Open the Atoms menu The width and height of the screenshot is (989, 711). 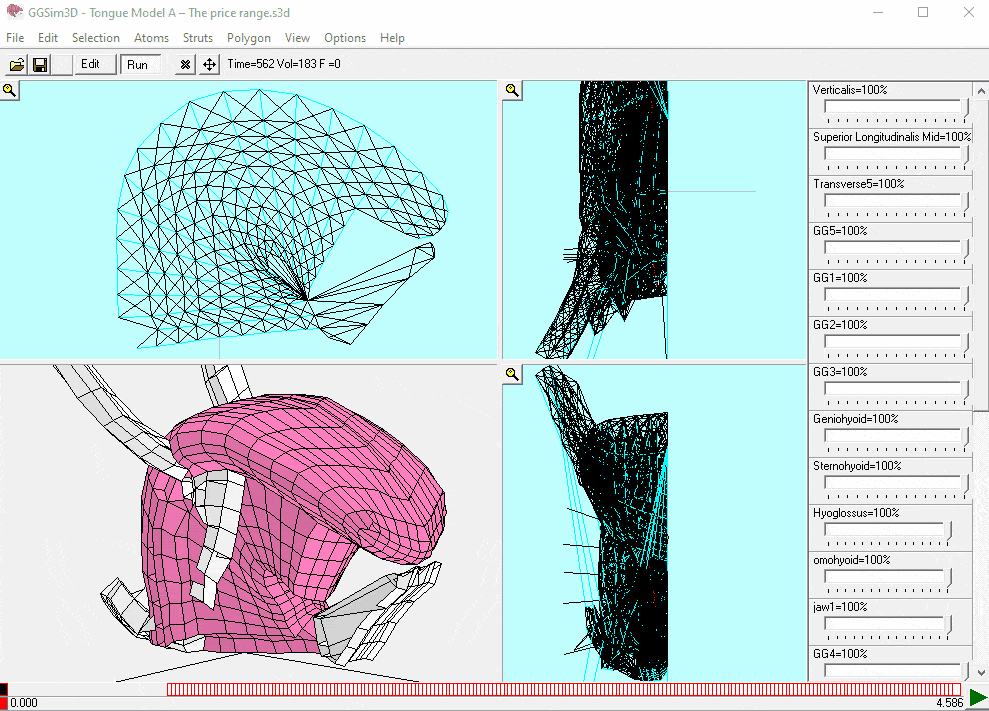(151, 38)
